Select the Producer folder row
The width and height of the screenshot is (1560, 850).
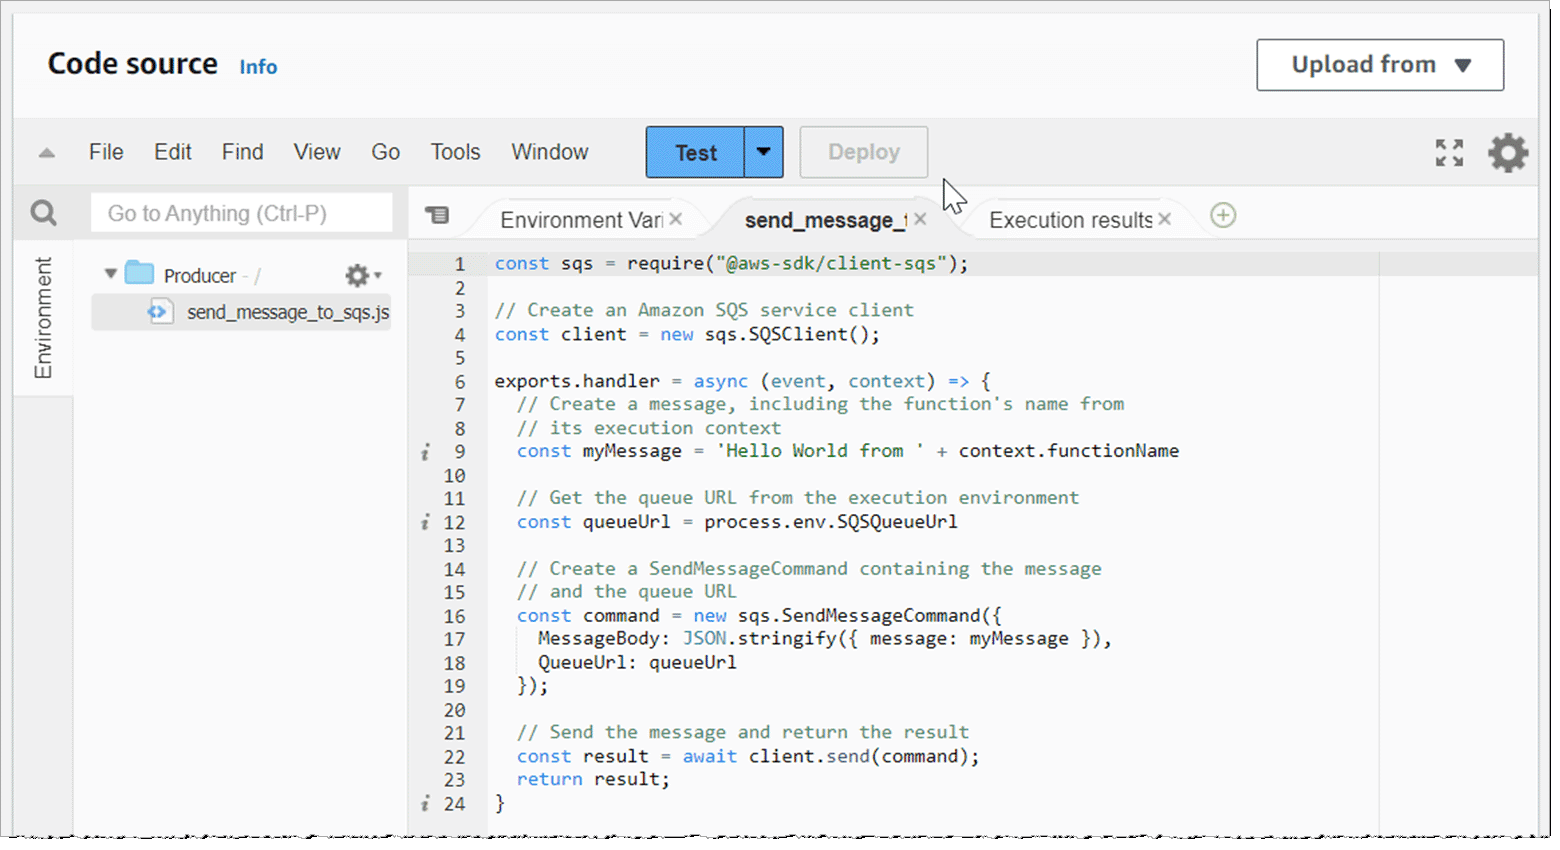241,274
